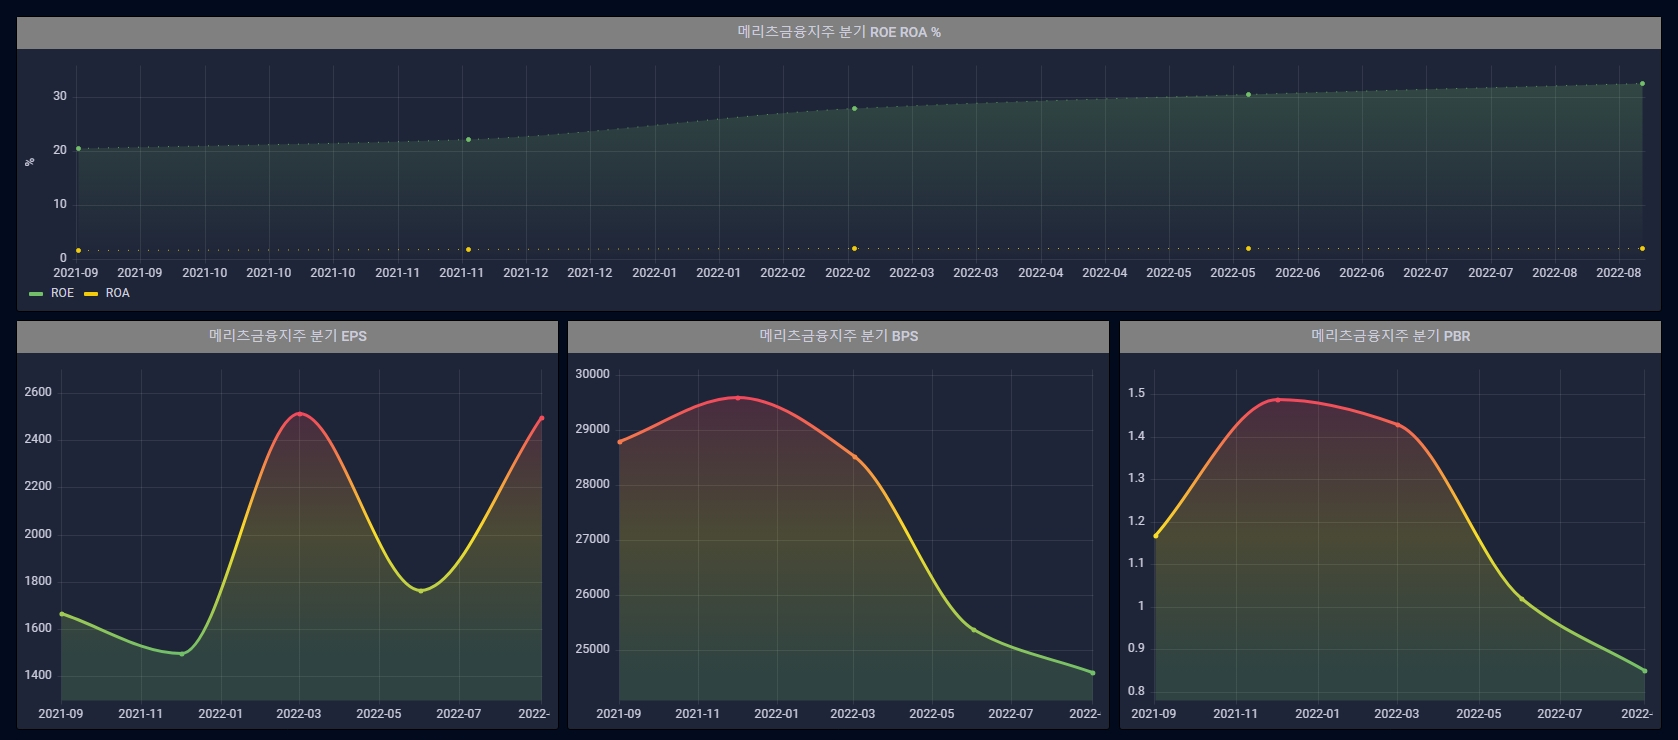
Task: Click the 1.2 y-axis label in PBR chart
Action: click(1136, 521)
